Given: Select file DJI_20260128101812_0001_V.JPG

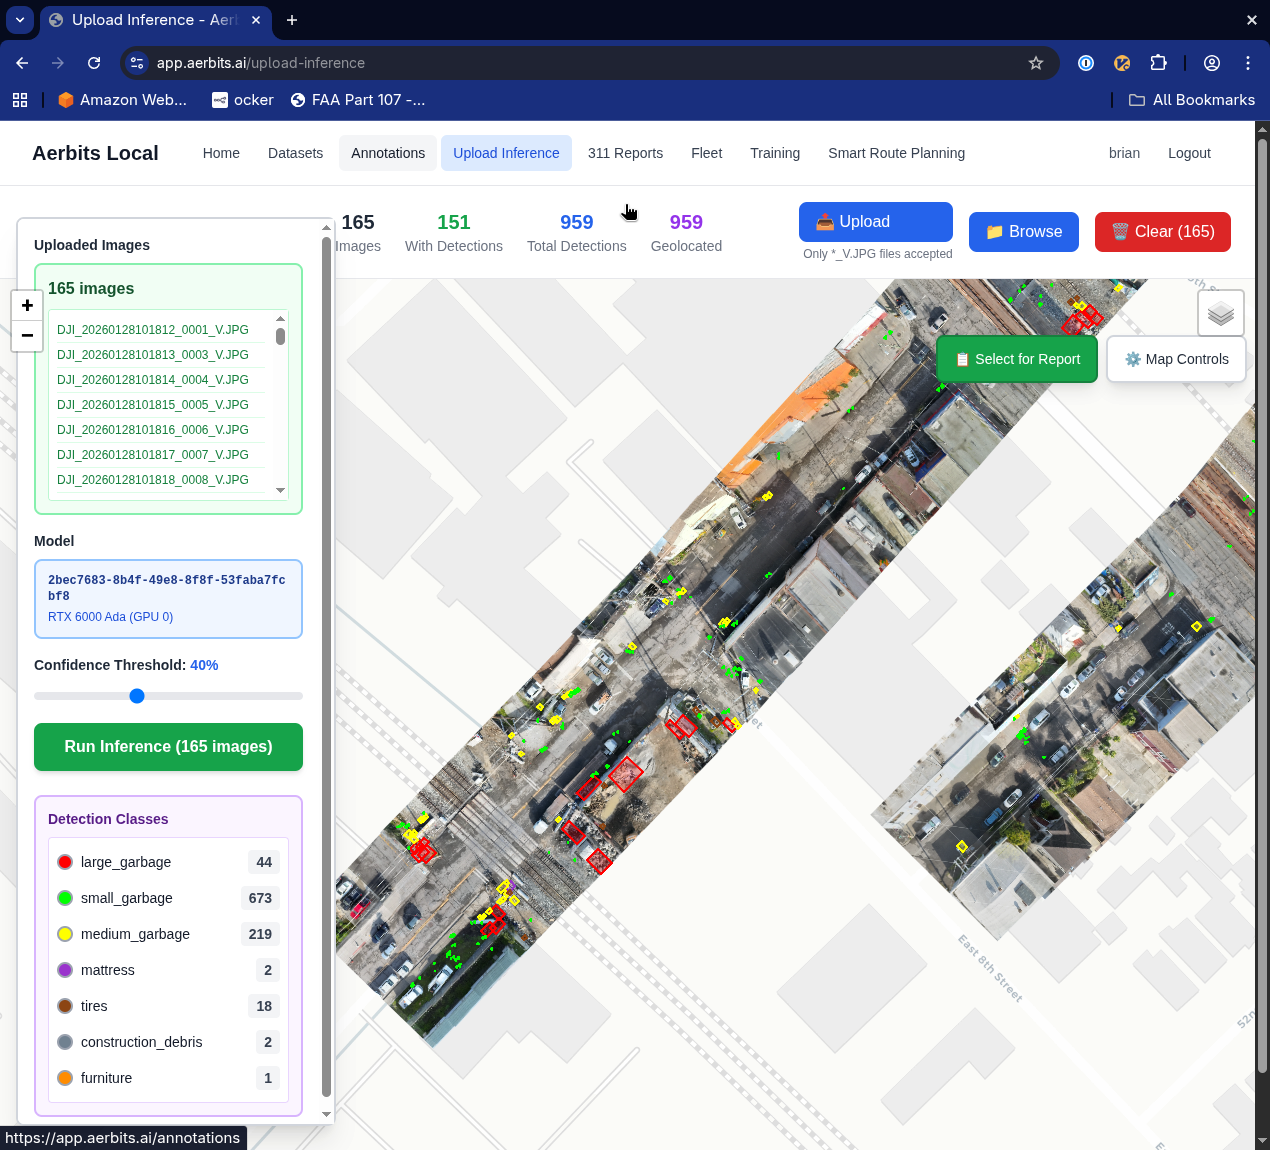Looking at the screenshot, I should pos(152,329).
